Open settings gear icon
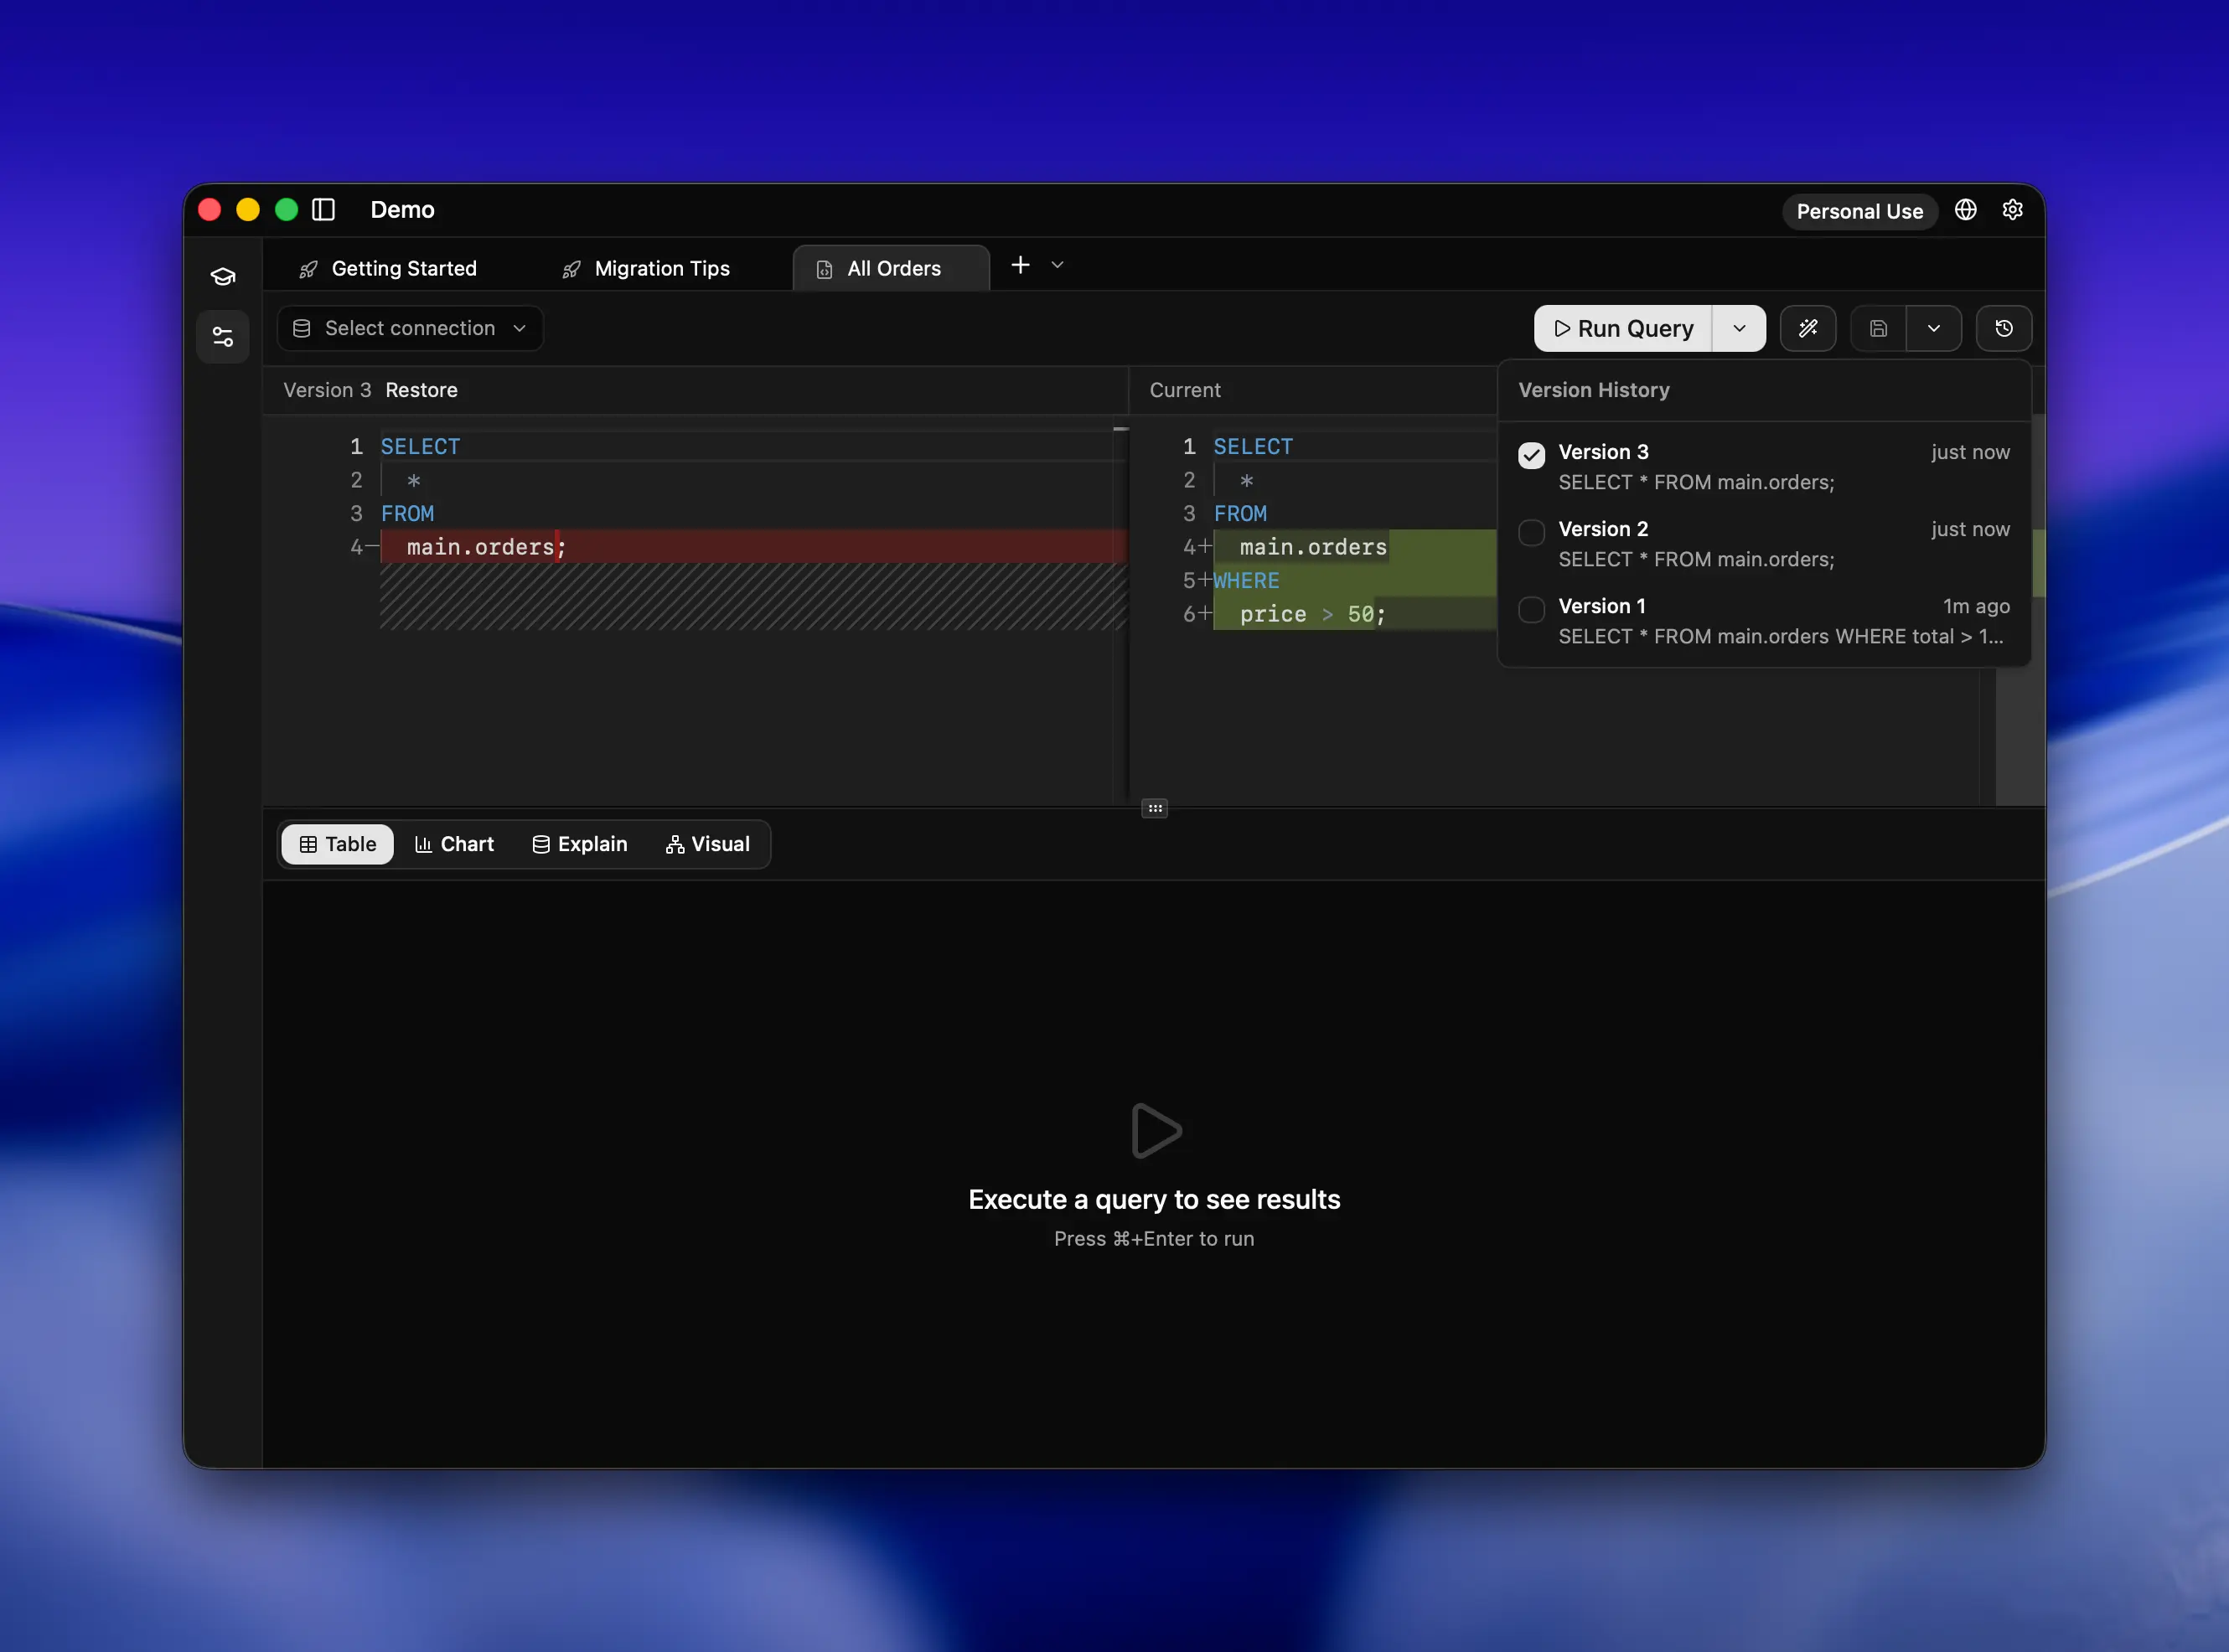2229x1652 pixels. (x=2012, y=210)
